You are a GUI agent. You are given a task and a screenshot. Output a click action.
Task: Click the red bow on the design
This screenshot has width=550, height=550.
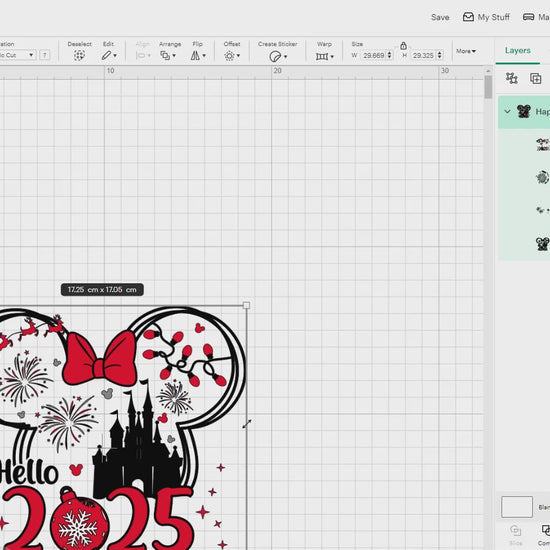click(100, 358)
